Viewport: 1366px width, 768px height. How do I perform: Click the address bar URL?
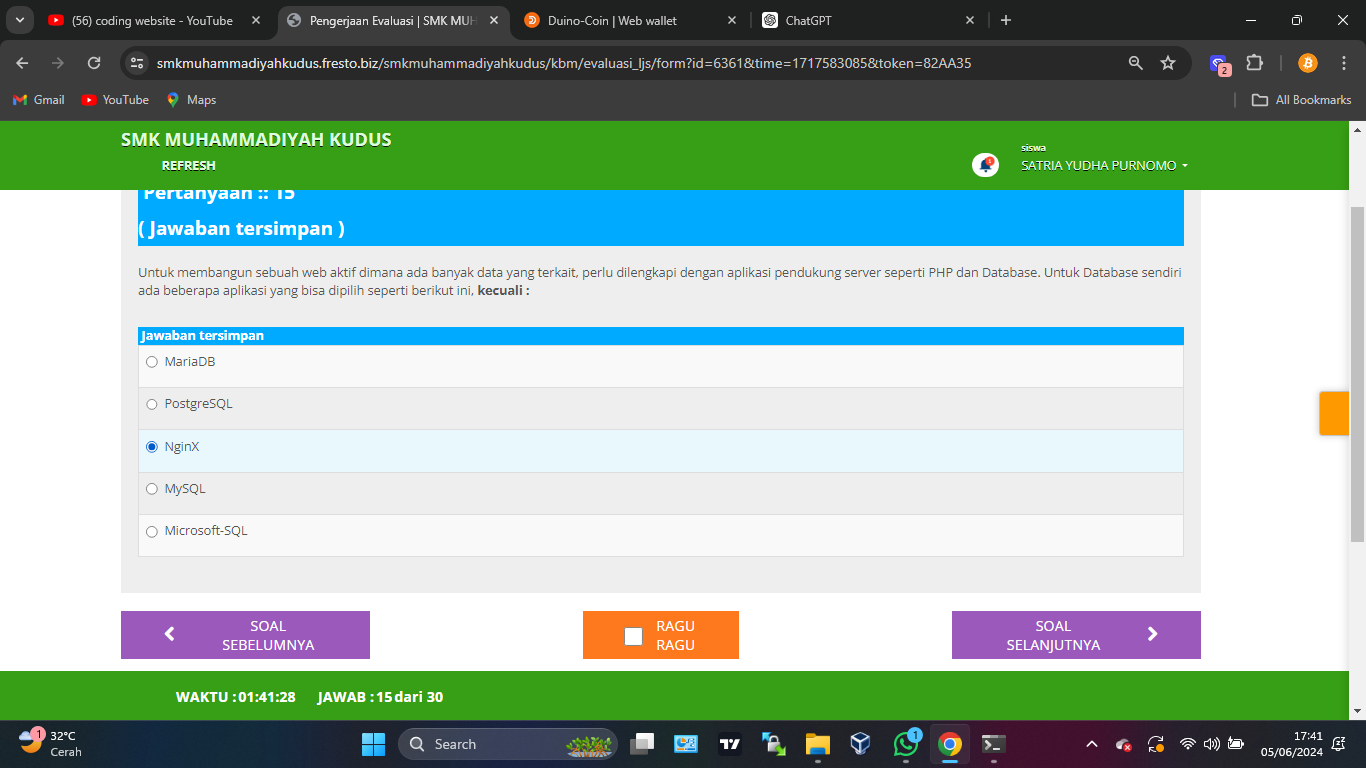pyautogui.click(x=564, y=63)
